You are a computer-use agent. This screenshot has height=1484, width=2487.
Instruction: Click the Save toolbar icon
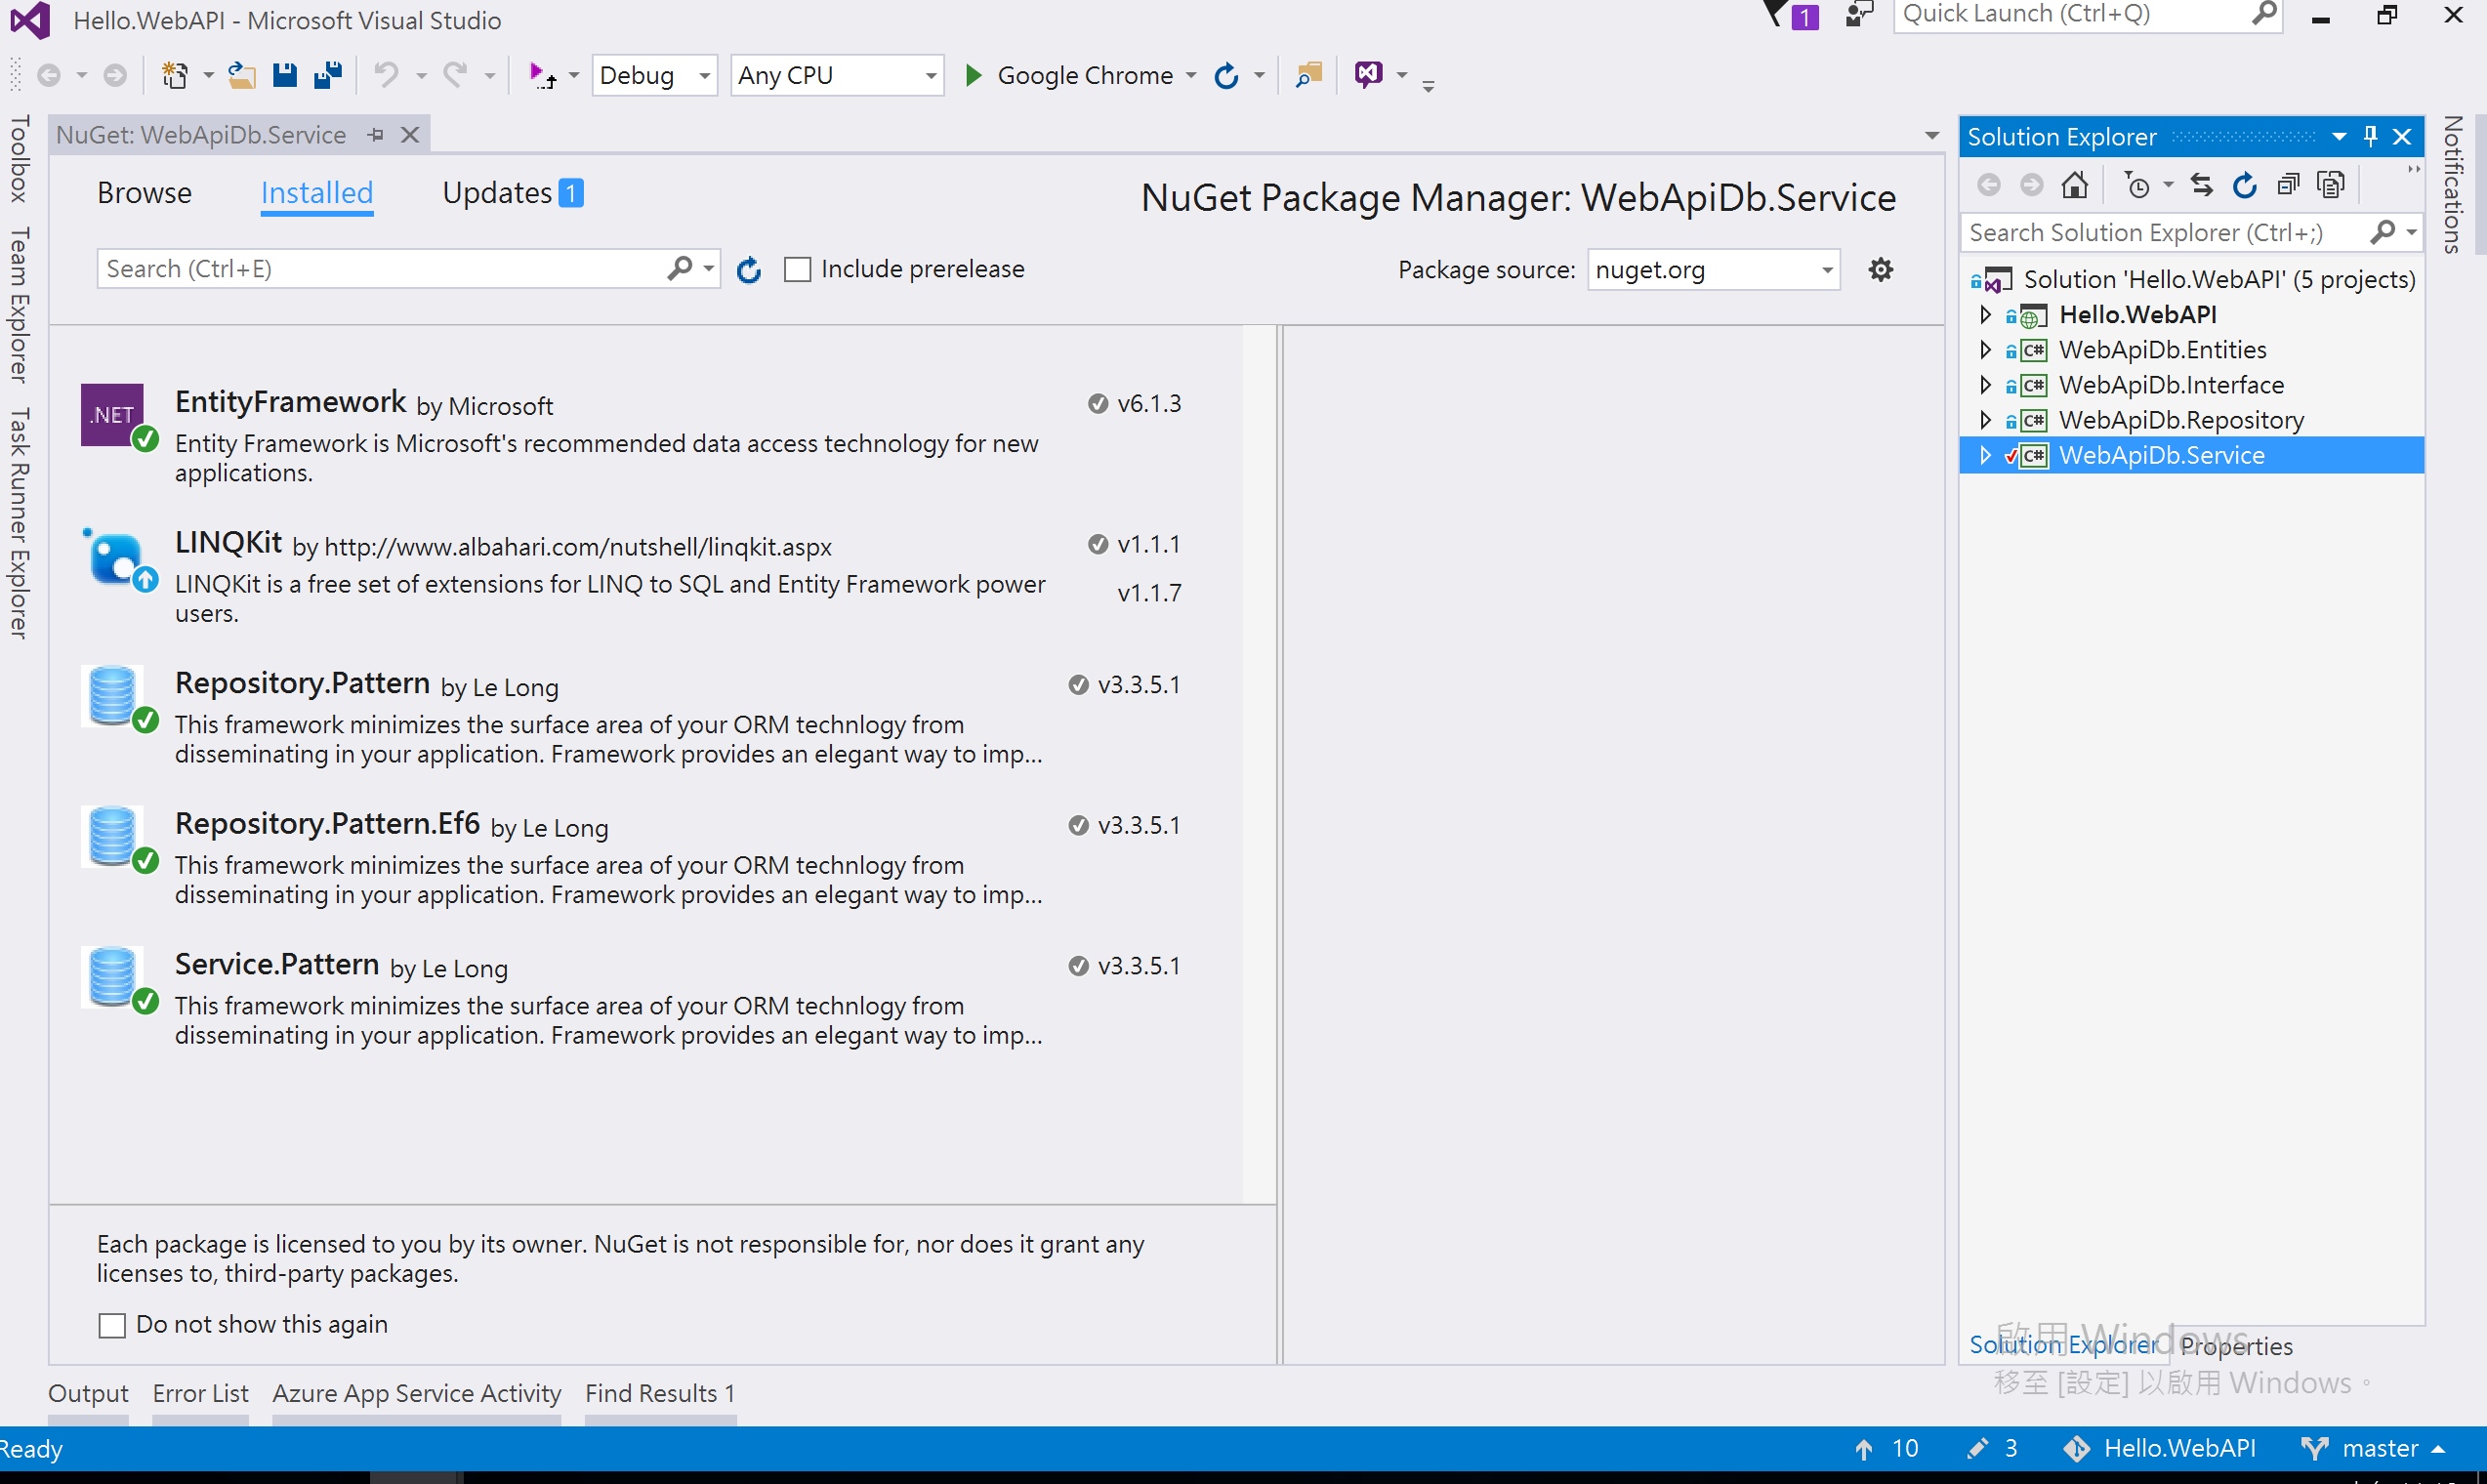pyautogui.click(x=285, y=75)
